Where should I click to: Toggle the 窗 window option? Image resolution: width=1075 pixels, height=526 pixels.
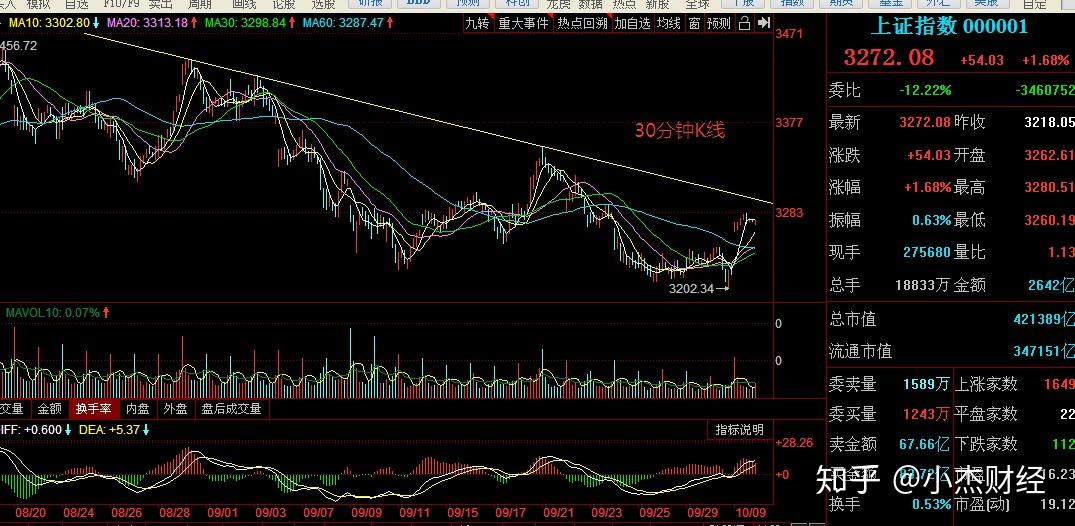[x=694, y=23]
